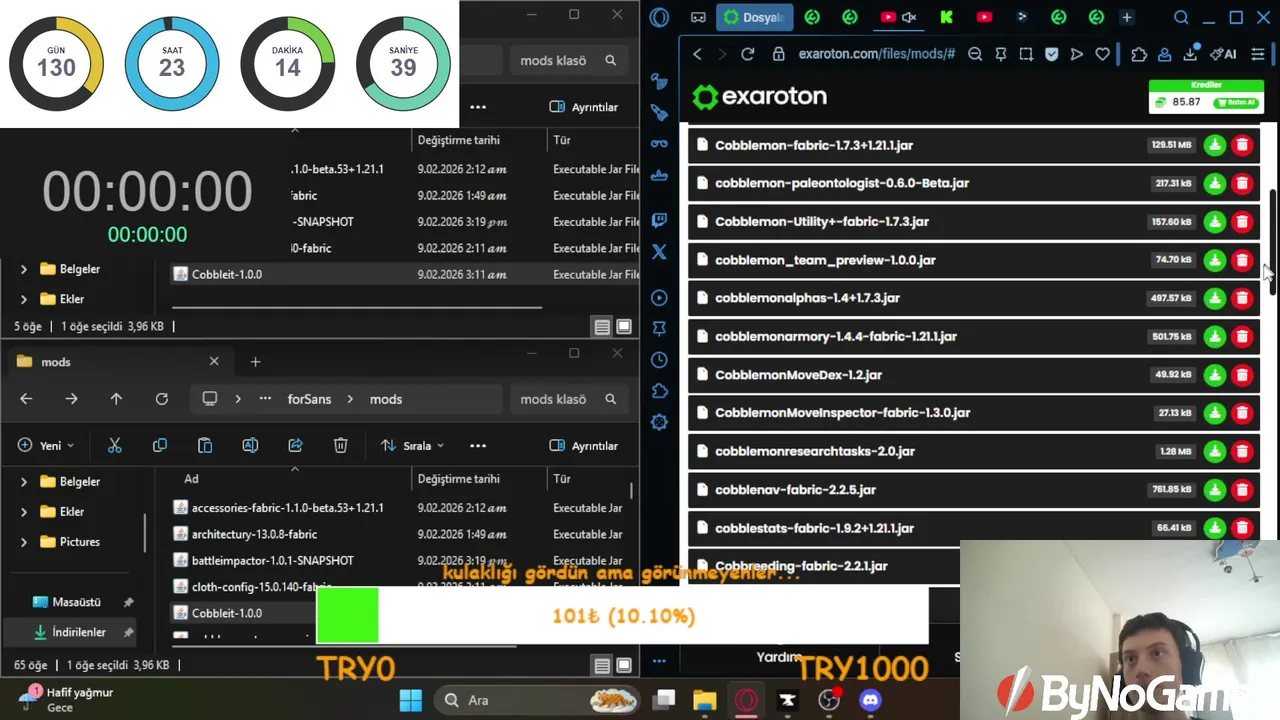This screenshot has width=1280, height=720.
Task: Open a new browser tab
Action: (1127, 17)
